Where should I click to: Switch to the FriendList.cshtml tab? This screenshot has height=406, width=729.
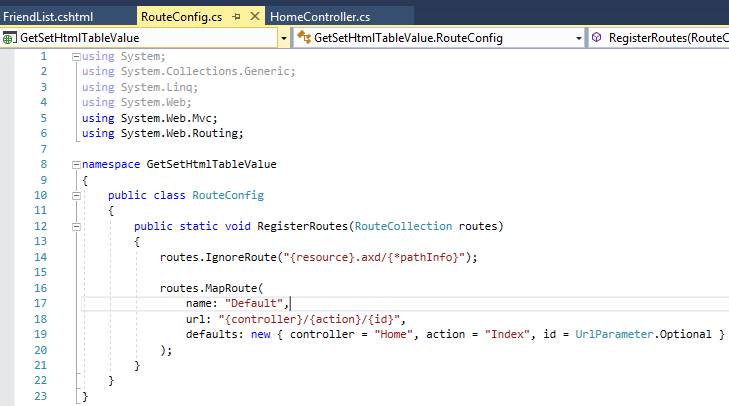(48, 17)
